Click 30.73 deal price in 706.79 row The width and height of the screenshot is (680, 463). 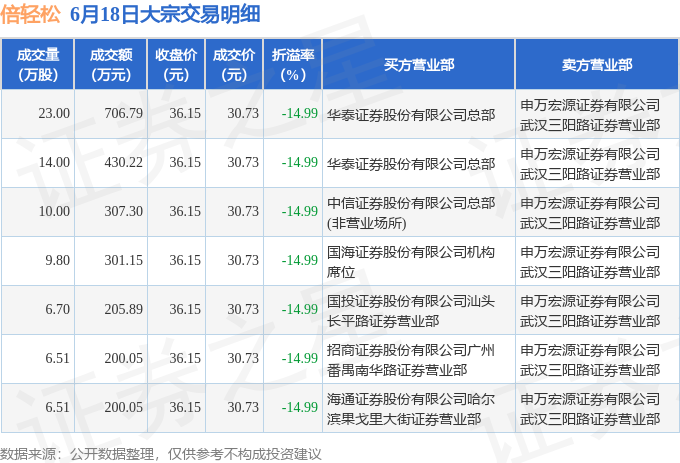pyautogui.click(x=243, y=114)
